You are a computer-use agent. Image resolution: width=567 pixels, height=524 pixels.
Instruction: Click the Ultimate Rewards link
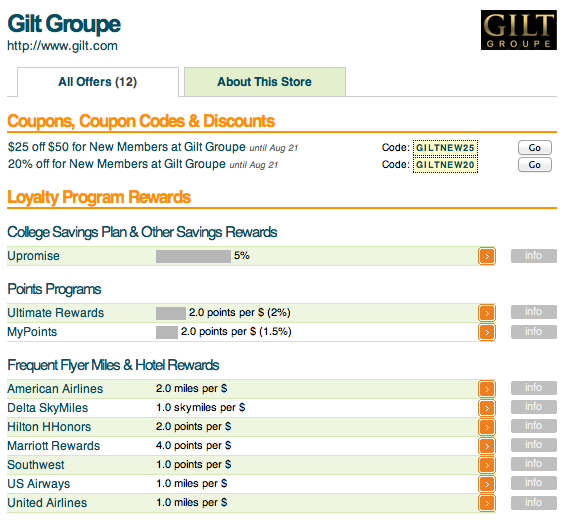[56, 313]
